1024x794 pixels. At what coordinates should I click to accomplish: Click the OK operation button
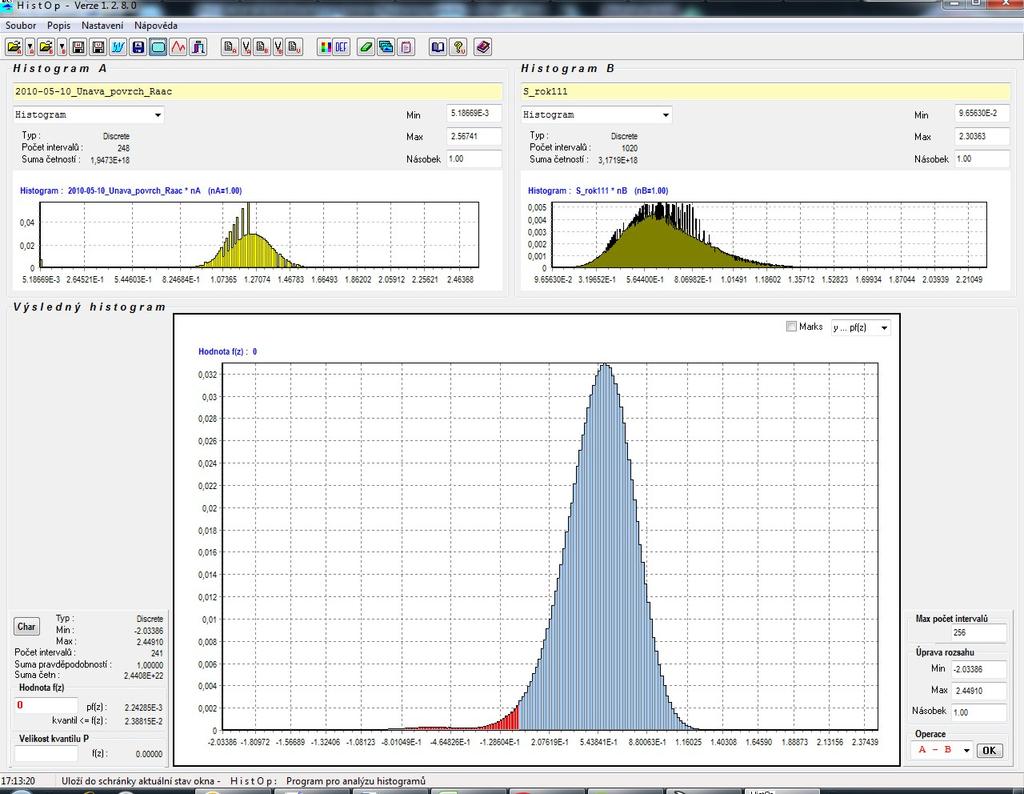click(x=989, y=750)
